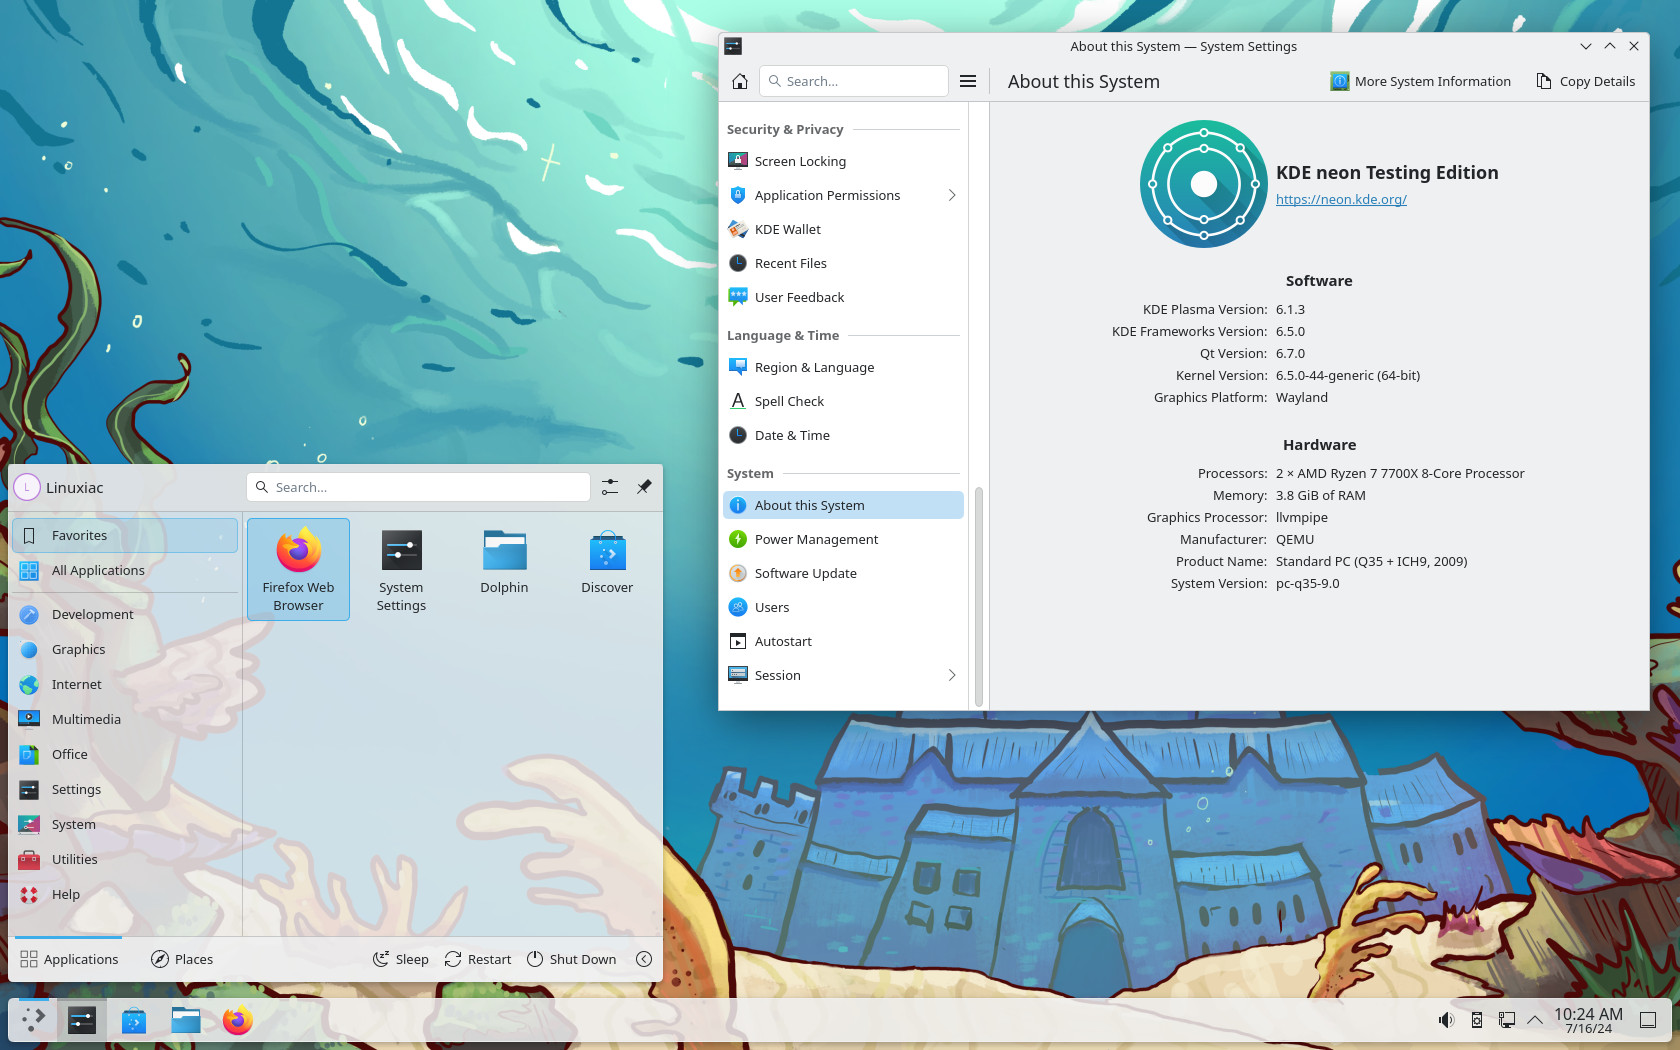The image size is (1680, 1050).
Task: Open Multimedia category
Action: 125,719
